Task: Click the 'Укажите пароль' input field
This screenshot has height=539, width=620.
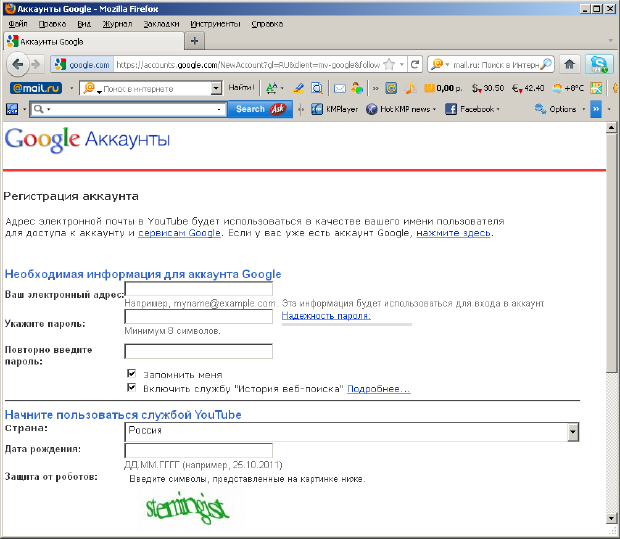Action: pyautogui.click(x=198, y=316)
